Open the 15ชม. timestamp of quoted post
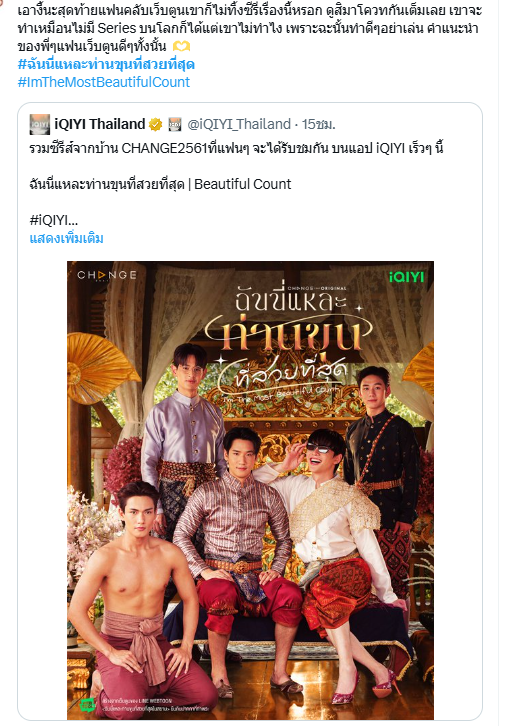 [x=319, y=124]
